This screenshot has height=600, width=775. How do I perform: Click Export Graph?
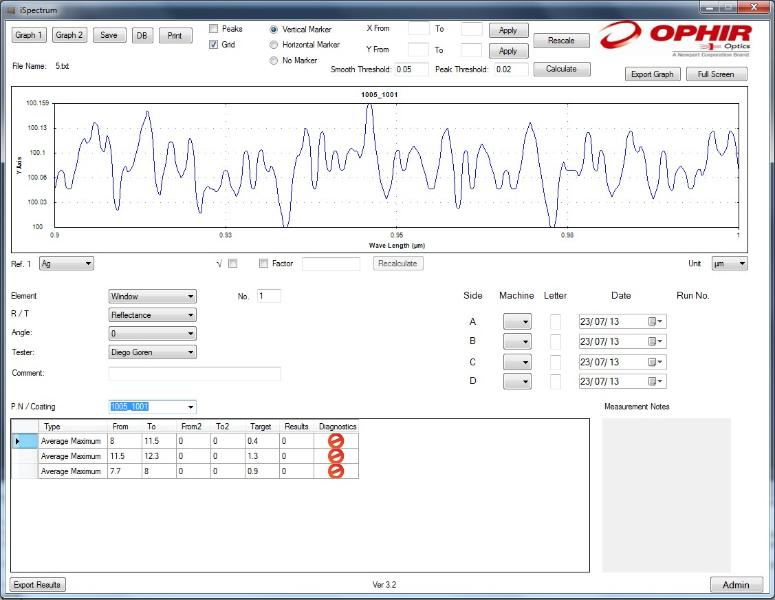pyautogui.click(x=652, y=74)
